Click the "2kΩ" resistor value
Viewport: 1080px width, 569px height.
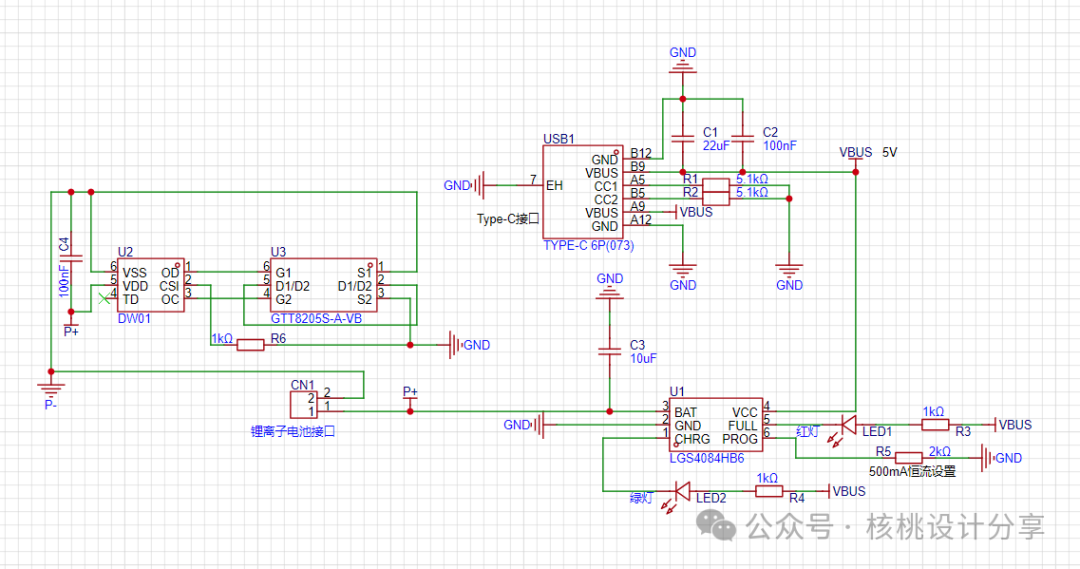[x=939, y=451]
